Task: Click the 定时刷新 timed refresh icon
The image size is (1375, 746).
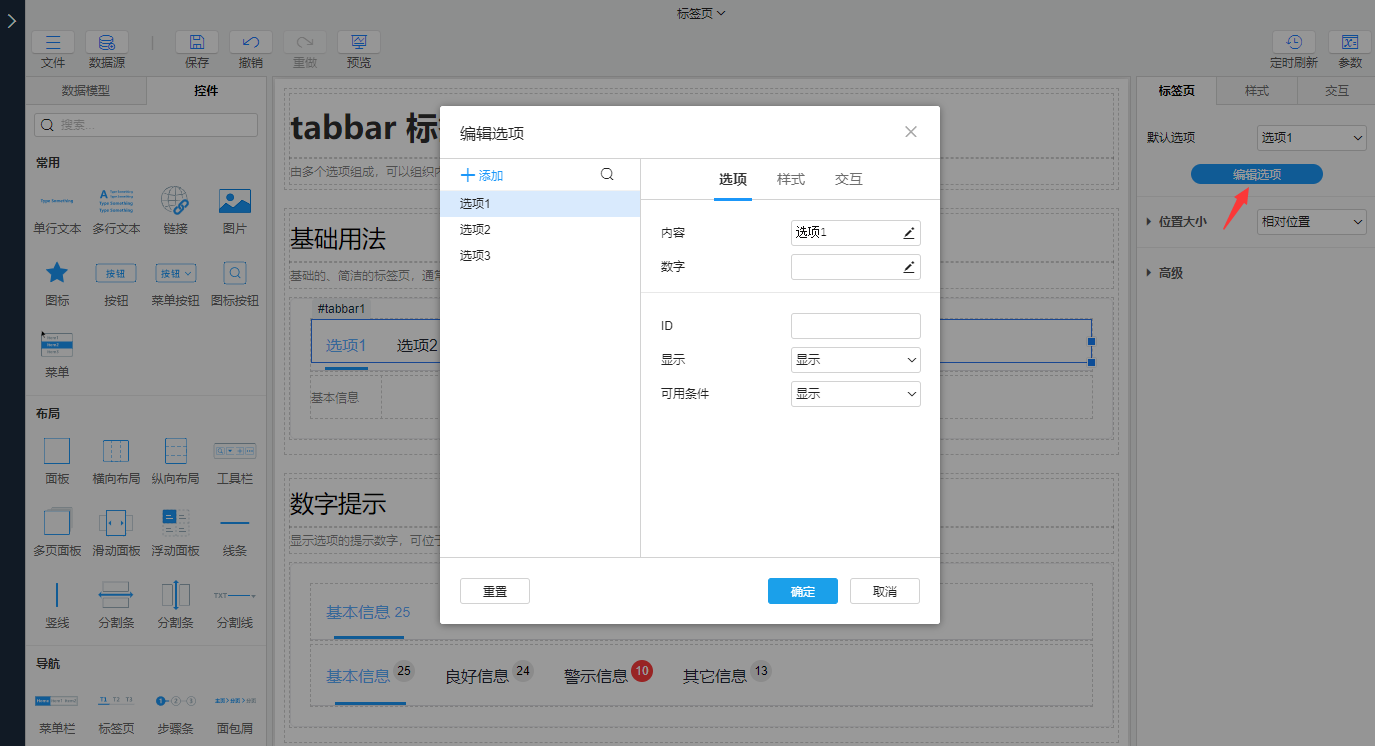Action: (1293, 42)
